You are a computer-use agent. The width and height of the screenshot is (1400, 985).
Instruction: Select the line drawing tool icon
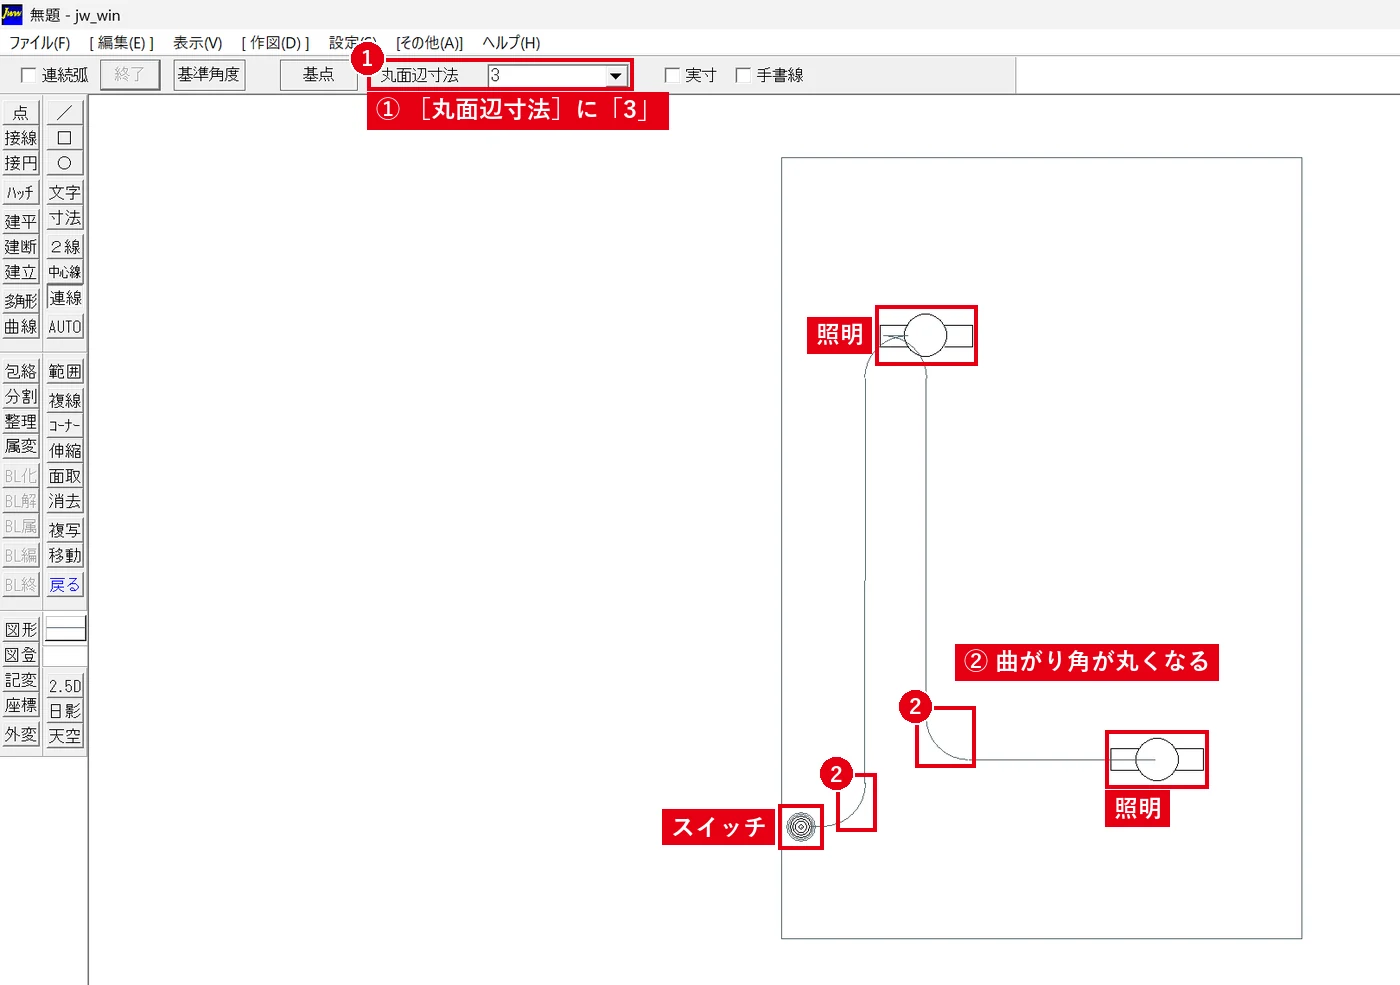[64, 112]
